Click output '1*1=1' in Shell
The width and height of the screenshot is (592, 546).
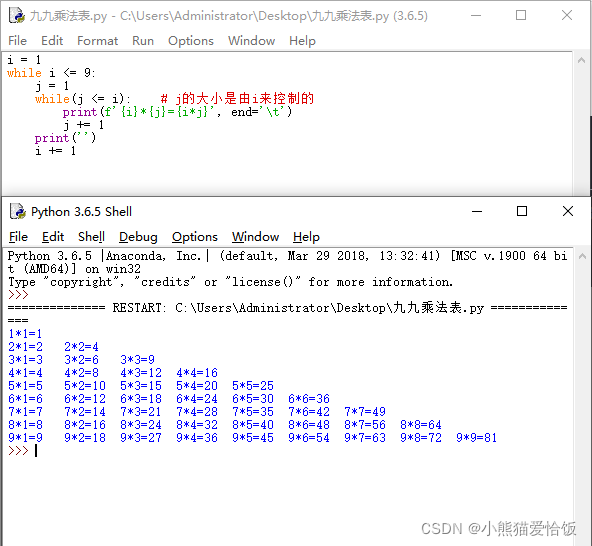click(x=25, y=334)
